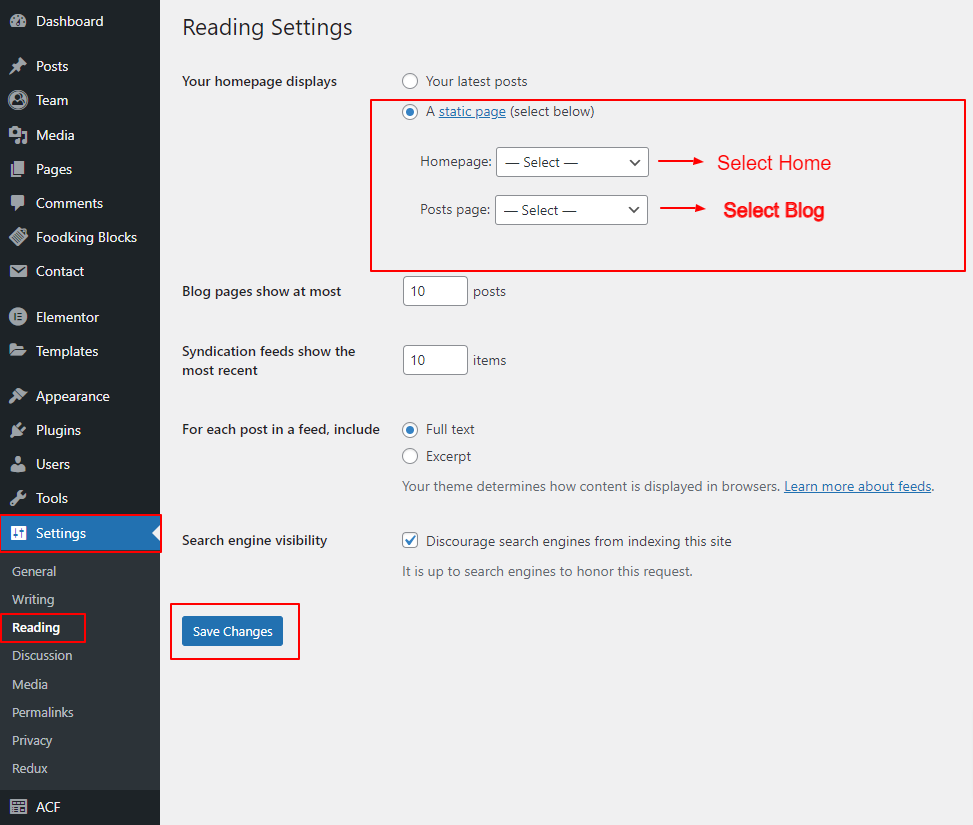
Task: Open the Homepage select dropdown
Action: tap(572, 162)
